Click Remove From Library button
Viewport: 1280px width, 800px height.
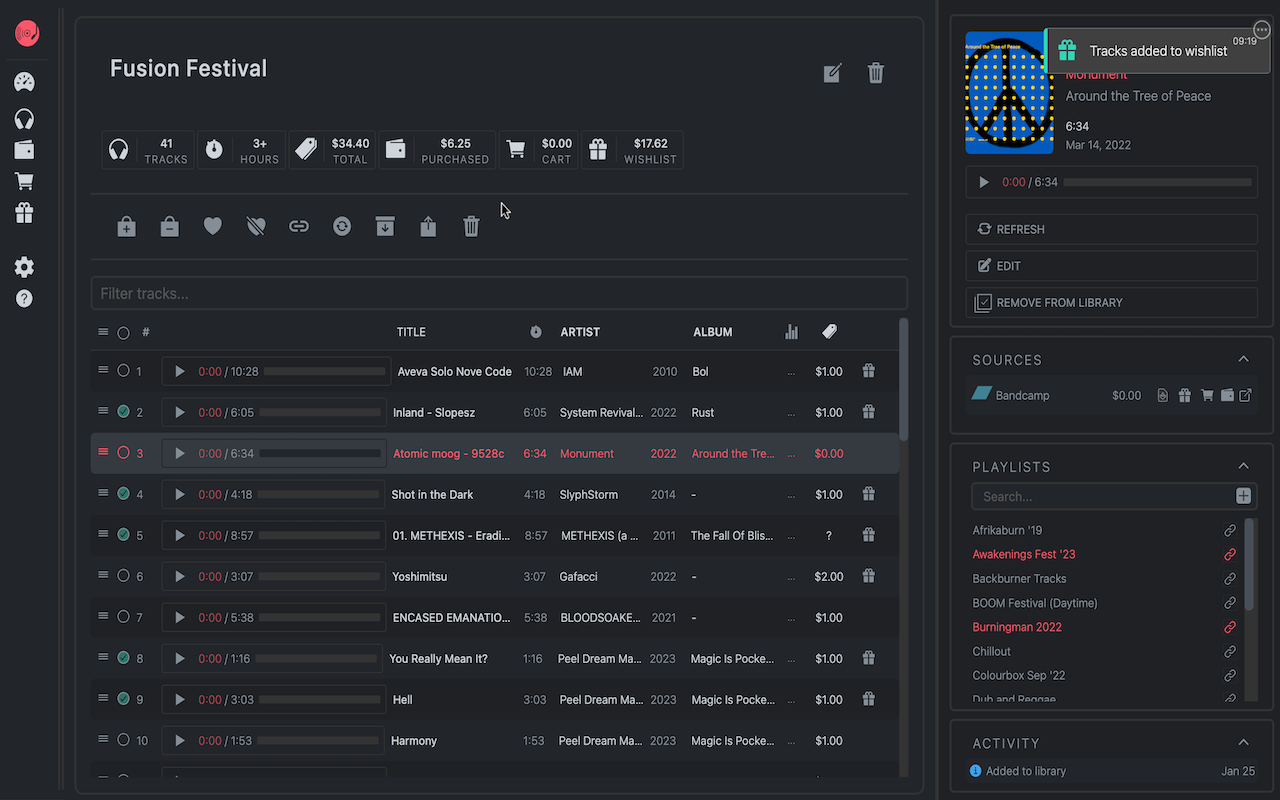click(1111, 302)
